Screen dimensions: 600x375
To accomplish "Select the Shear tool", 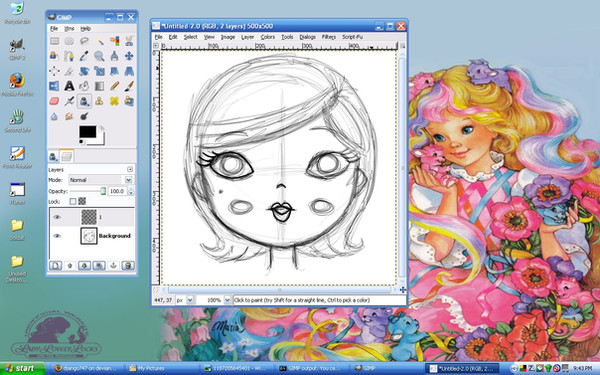I will (114, 71).
